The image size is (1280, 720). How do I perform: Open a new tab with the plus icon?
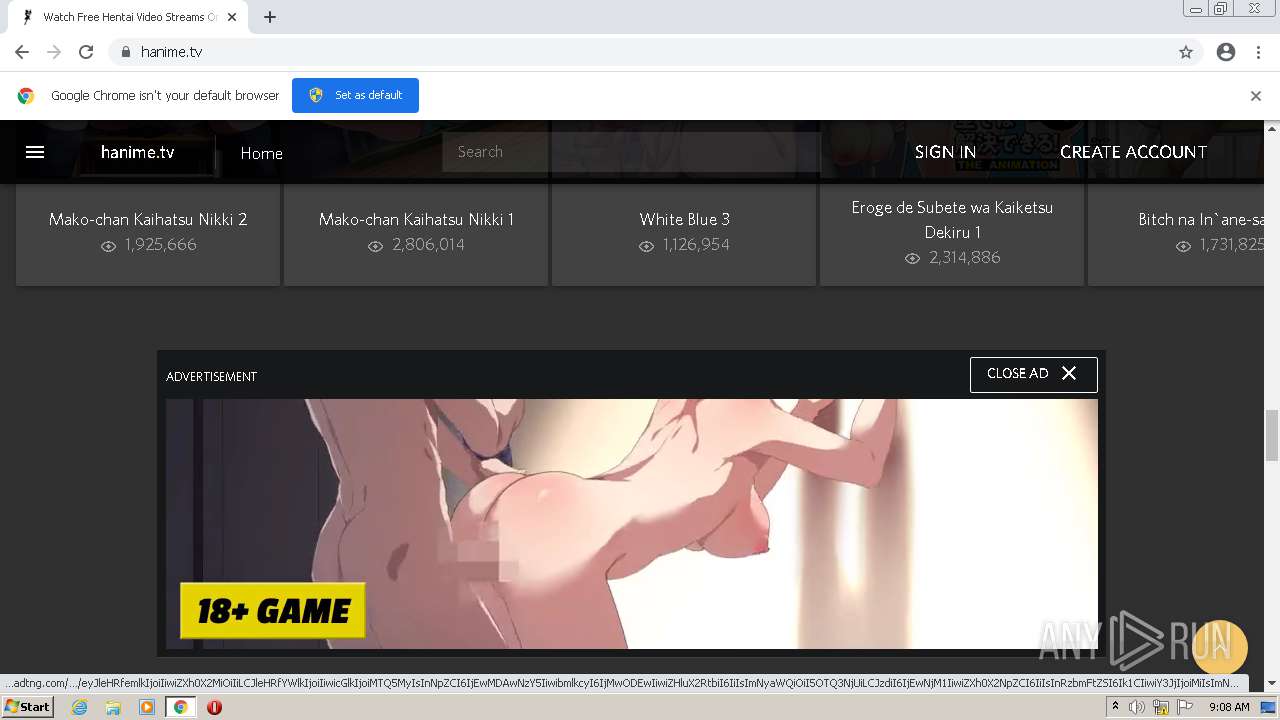click(270, 17)
